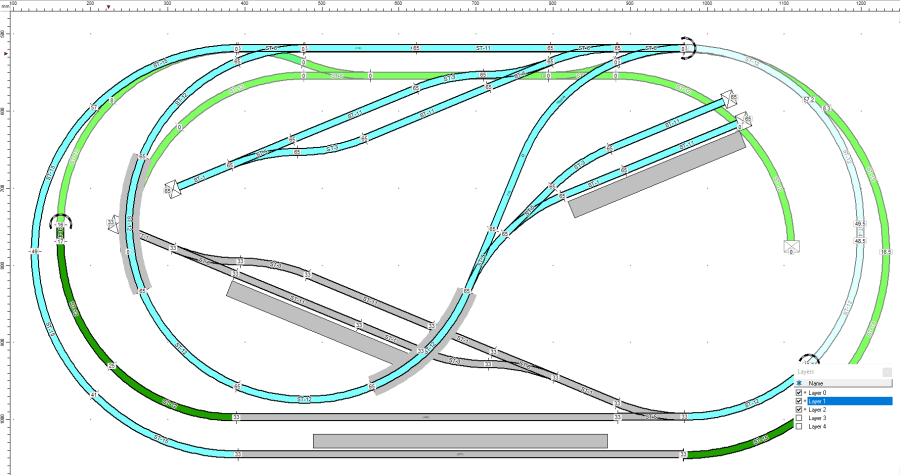Select the long gray platform at bottom
Image resolution: width=900 pixels, height=475 pixels.
pyautogui.click(x=460, y=441)
